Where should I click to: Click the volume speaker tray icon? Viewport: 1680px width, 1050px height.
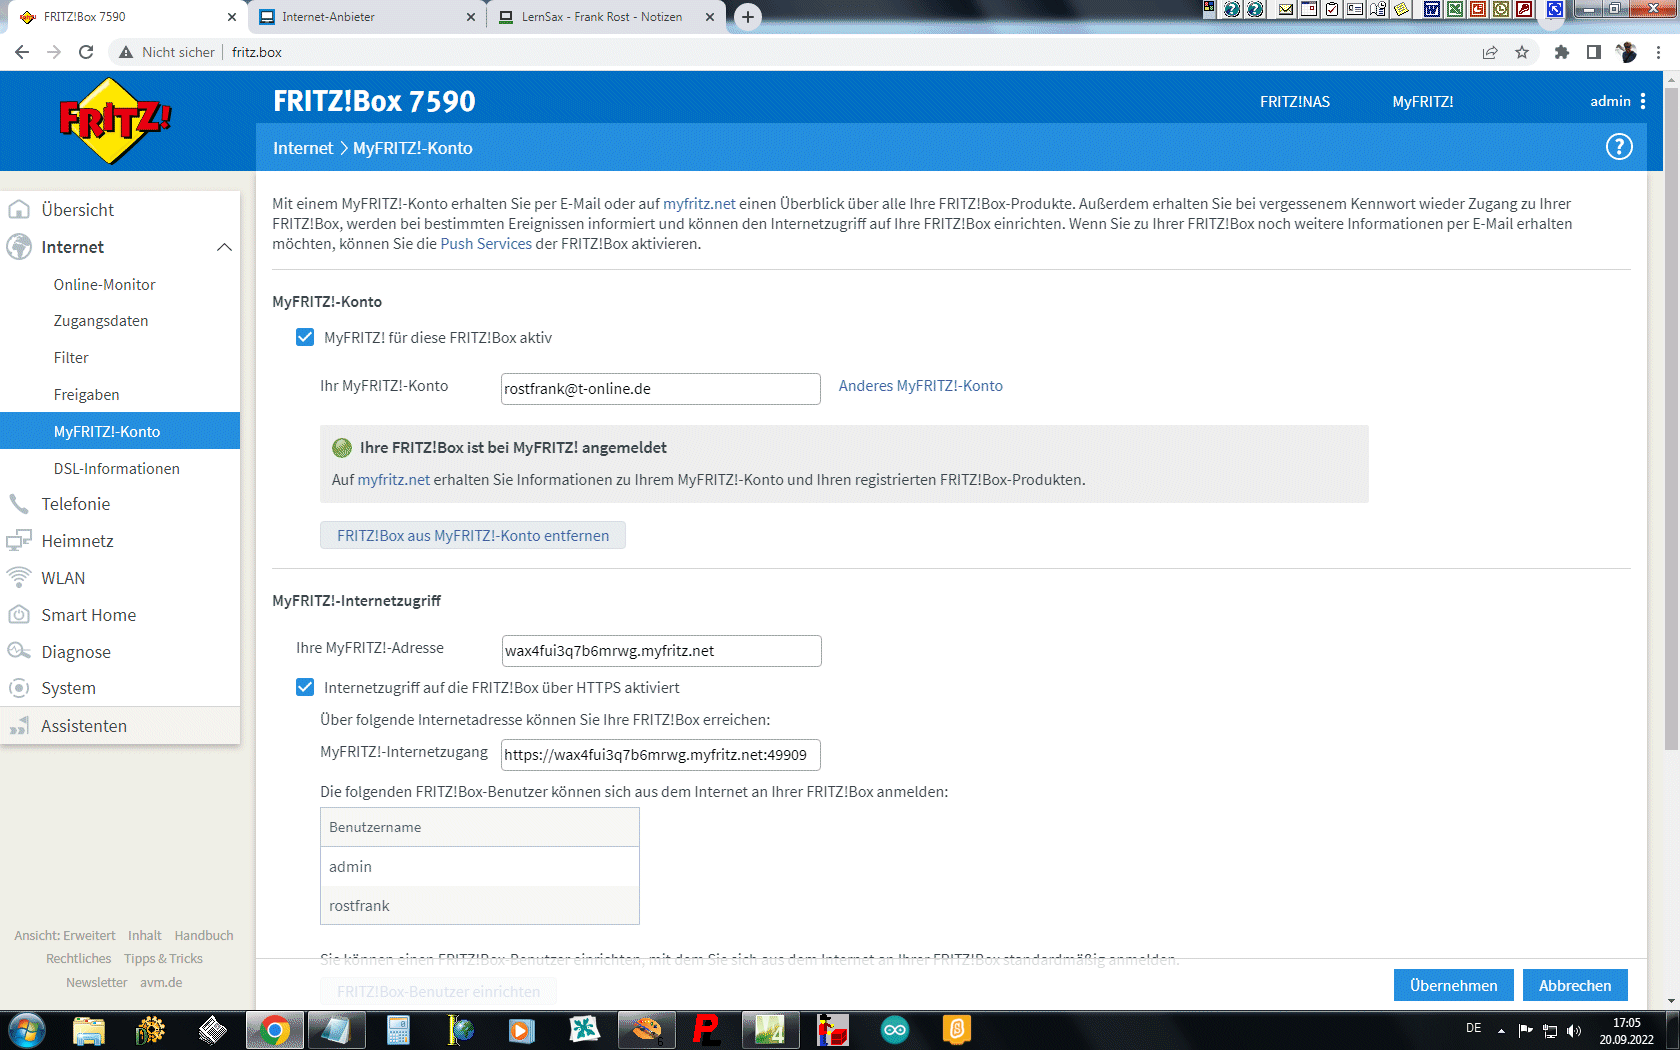coord(1574,1031)
